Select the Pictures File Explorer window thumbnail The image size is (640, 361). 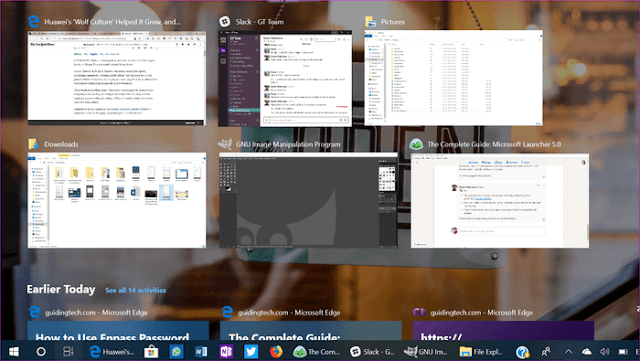pos(453,78)
